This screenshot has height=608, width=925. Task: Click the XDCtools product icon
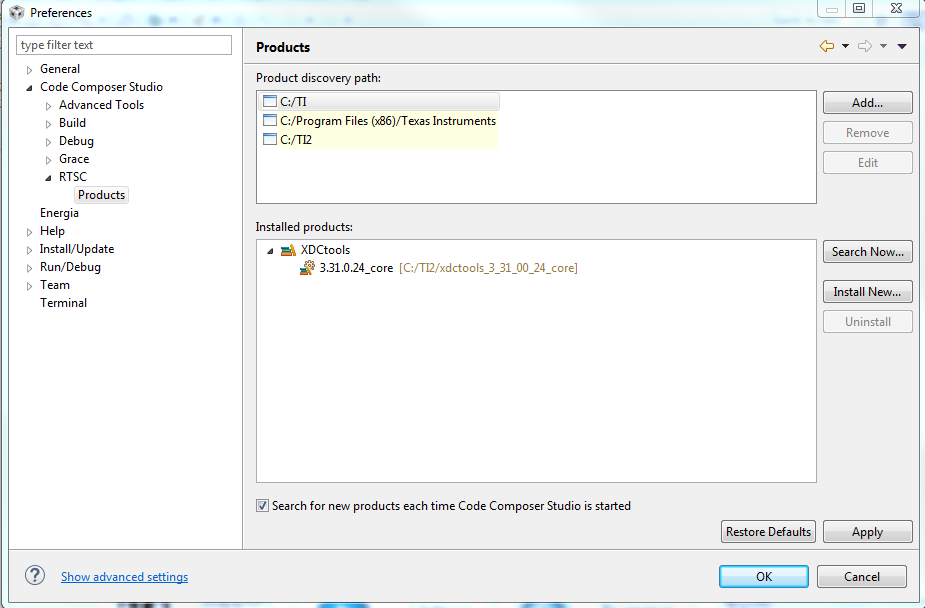click(x=288, y=250)
